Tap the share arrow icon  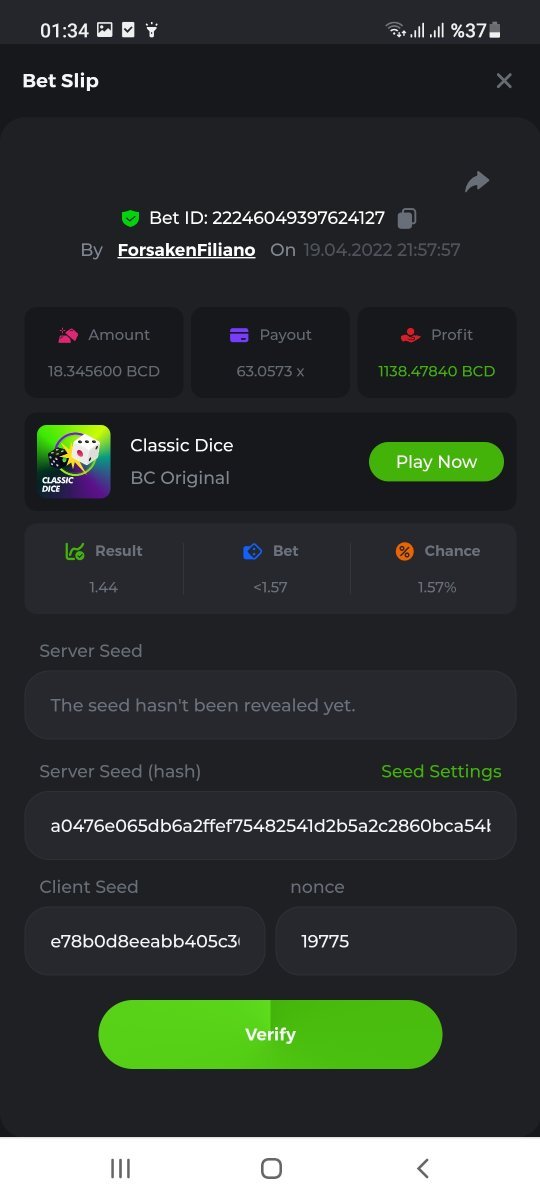pyautogui.click(x=477, y=181)
